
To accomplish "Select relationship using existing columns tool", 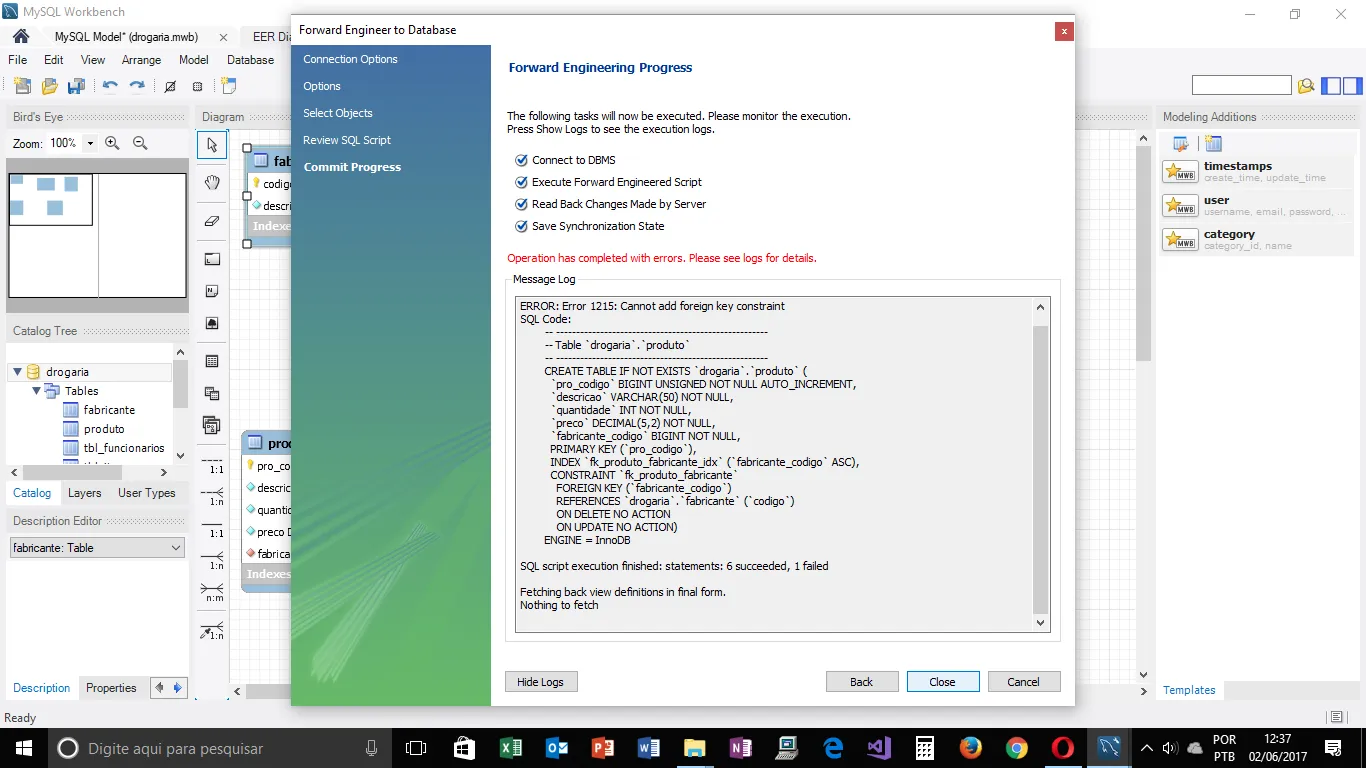I will (x=211, y=630).
